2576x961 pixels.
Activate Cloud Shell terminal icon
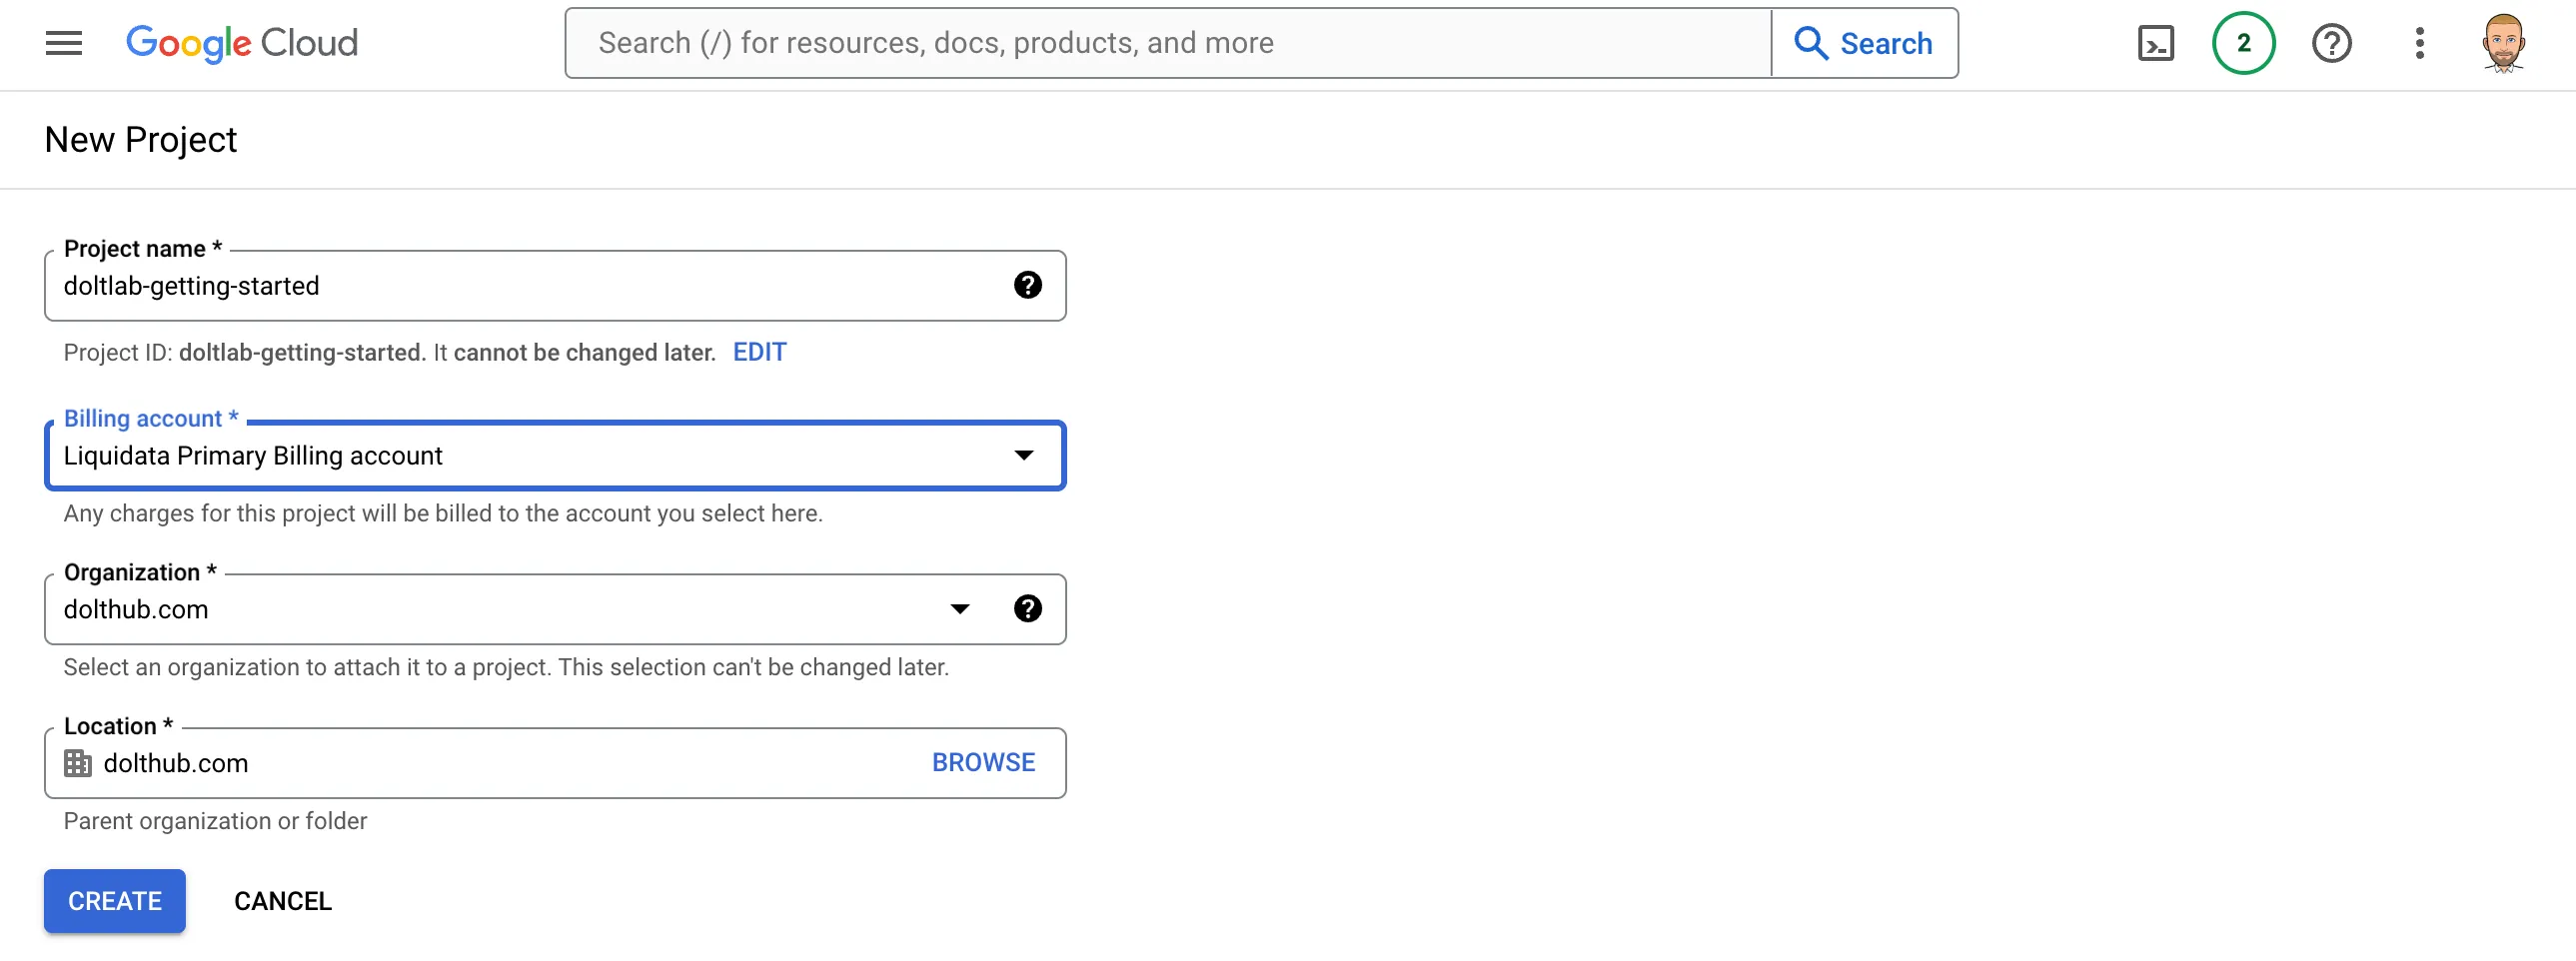click(2155, 43)
